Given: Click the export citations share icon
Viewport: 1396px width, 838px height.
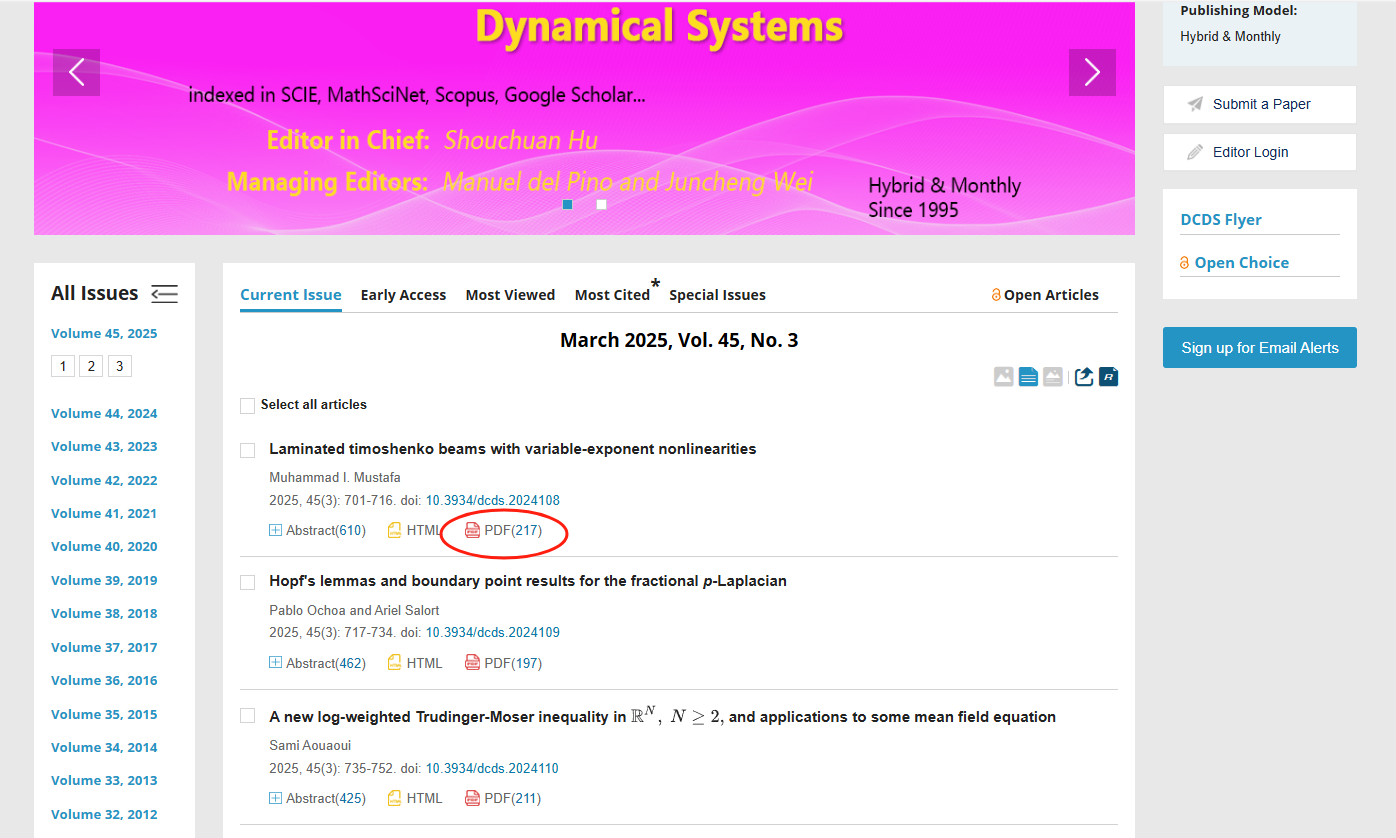Looking at the screenshot, I should [1084, 377].
